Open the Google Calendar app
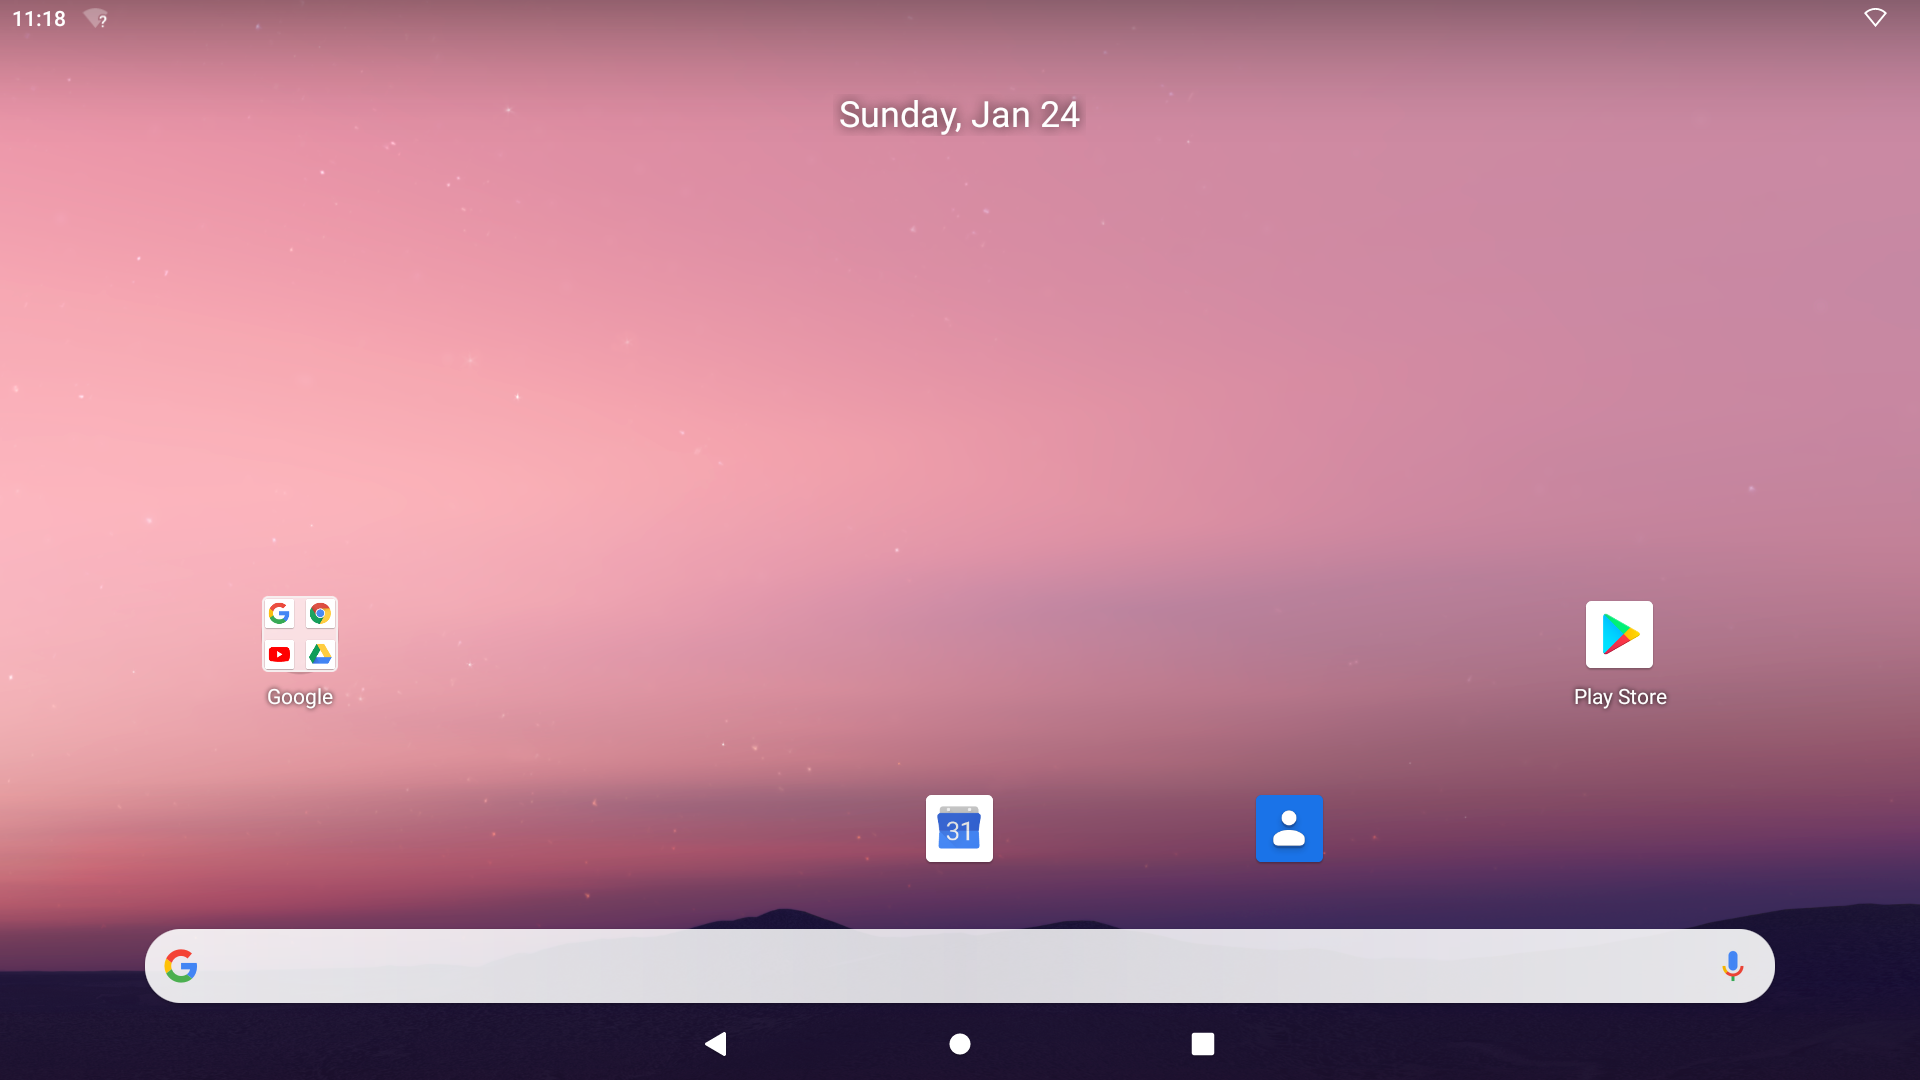This screenshot has width=1920, height=1080. (x=959, y=828)
